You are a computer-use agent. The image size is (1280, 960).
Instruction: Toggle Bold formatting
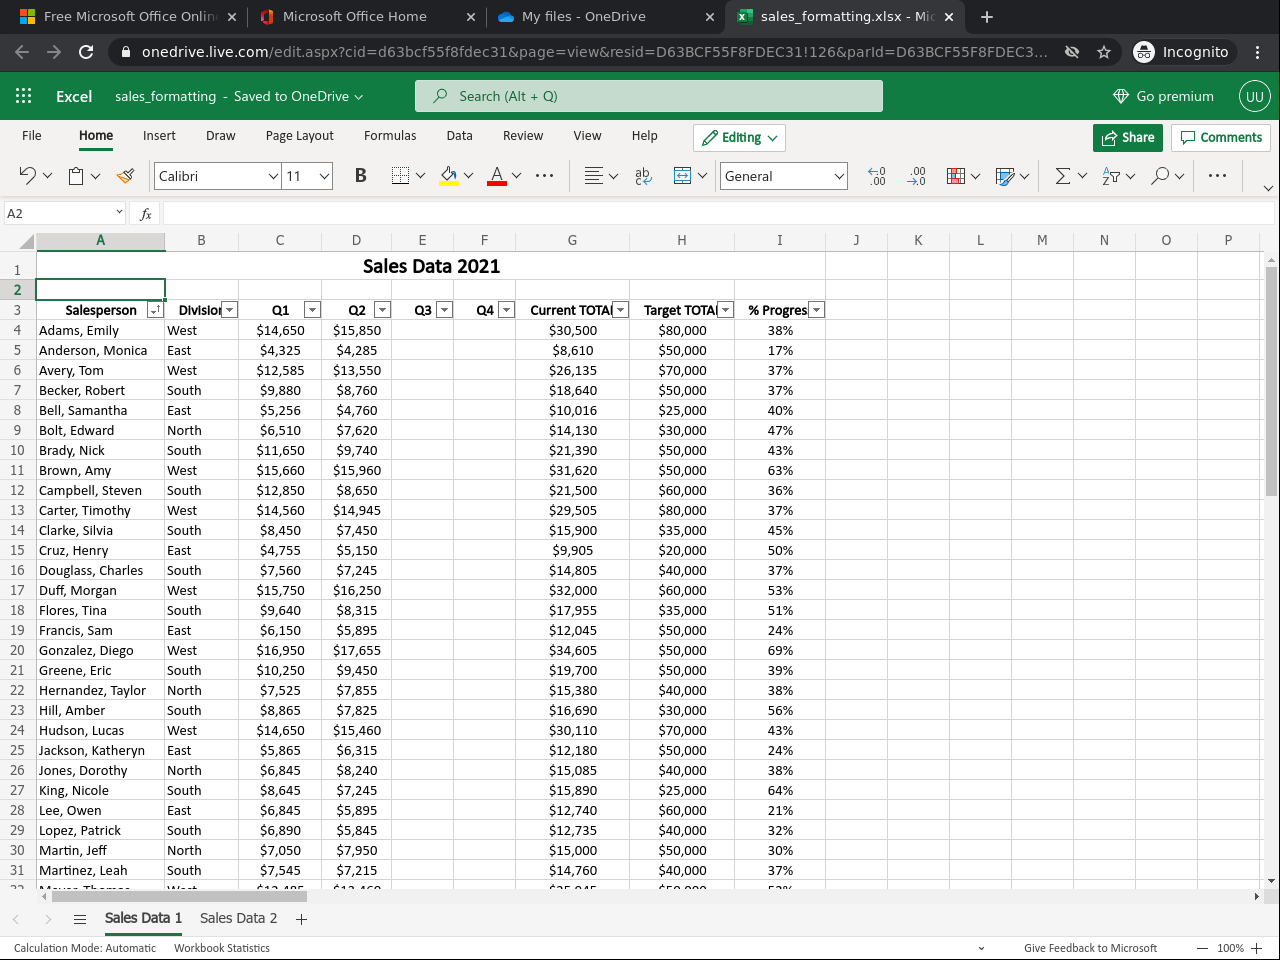coord(360,174)
